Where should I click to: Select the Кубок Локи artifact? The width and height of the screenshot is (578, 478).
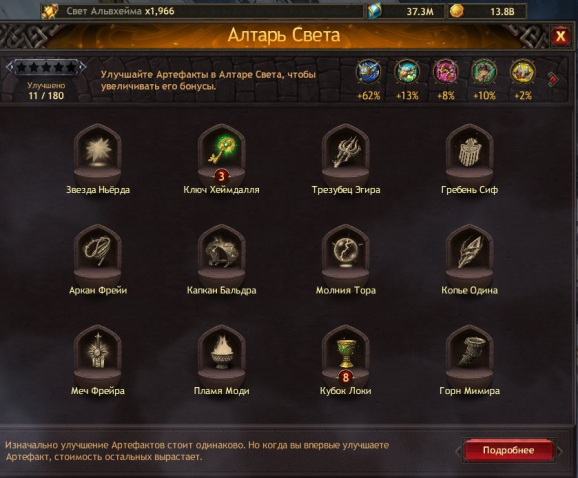pos(345,357)
